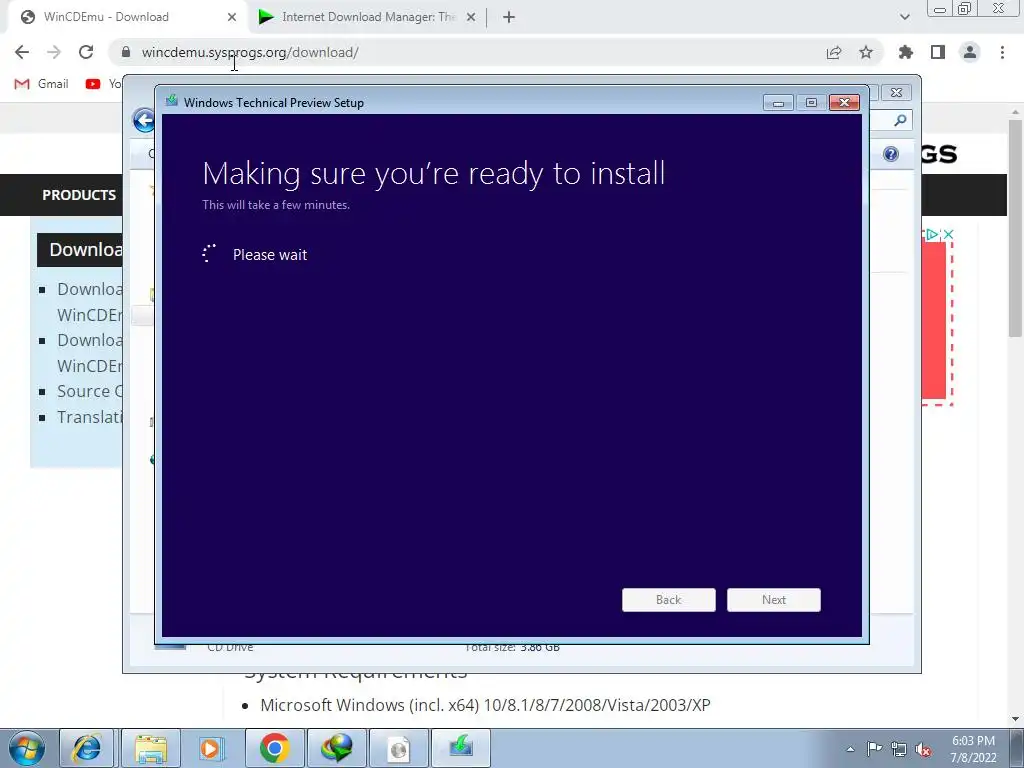Click system requirements Microsoft Windows line

click(x=485, y=705)
